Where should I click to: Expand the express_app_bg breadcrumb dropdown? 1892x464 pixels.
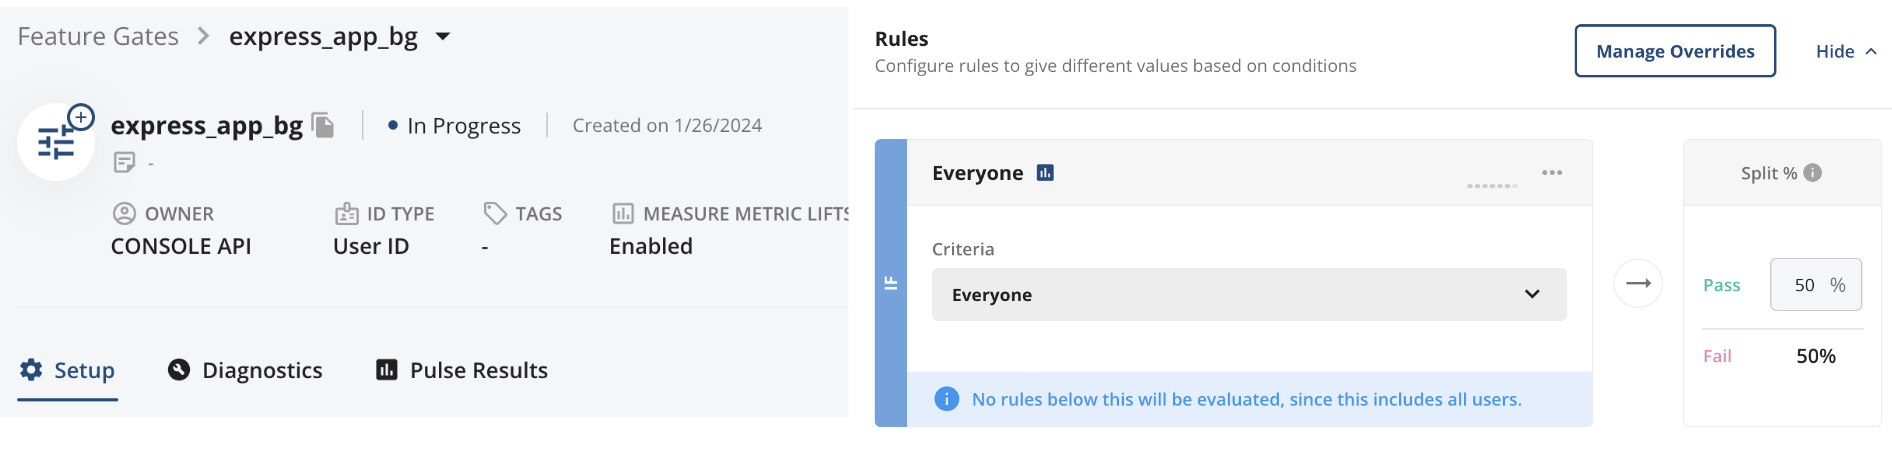coord(443,37)
